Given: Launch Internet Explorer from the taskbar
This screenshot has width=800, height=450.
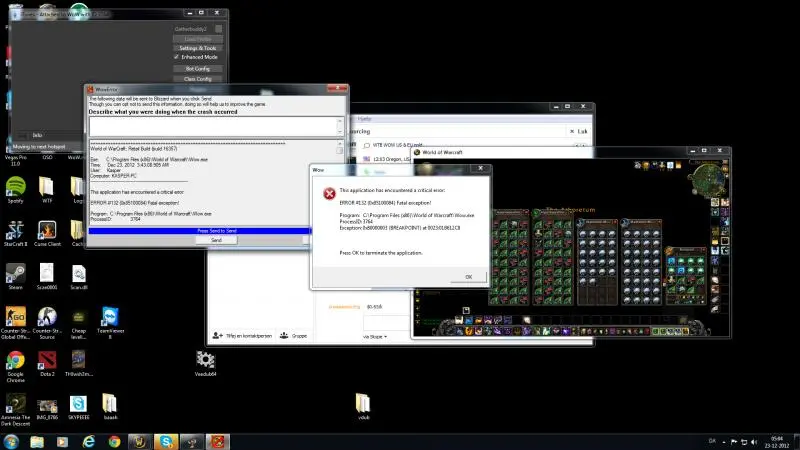Looking at the screenshot, I should coord(88,442).
